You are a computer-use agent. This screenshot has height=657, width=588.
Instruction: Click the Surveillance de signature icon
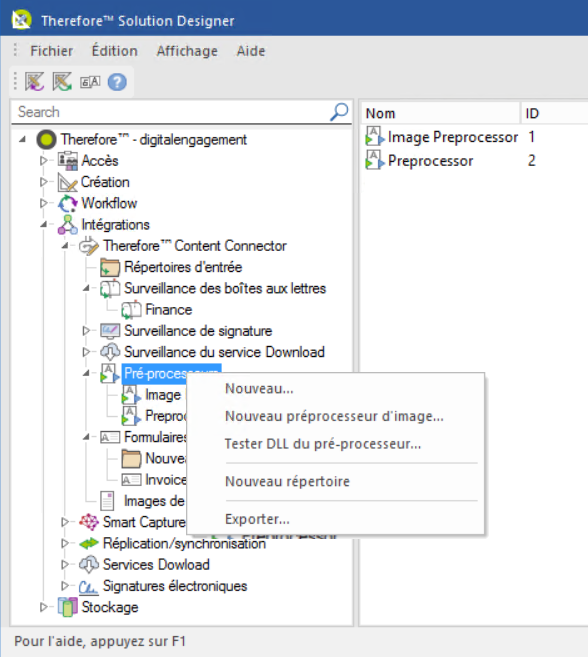[110, 331]
